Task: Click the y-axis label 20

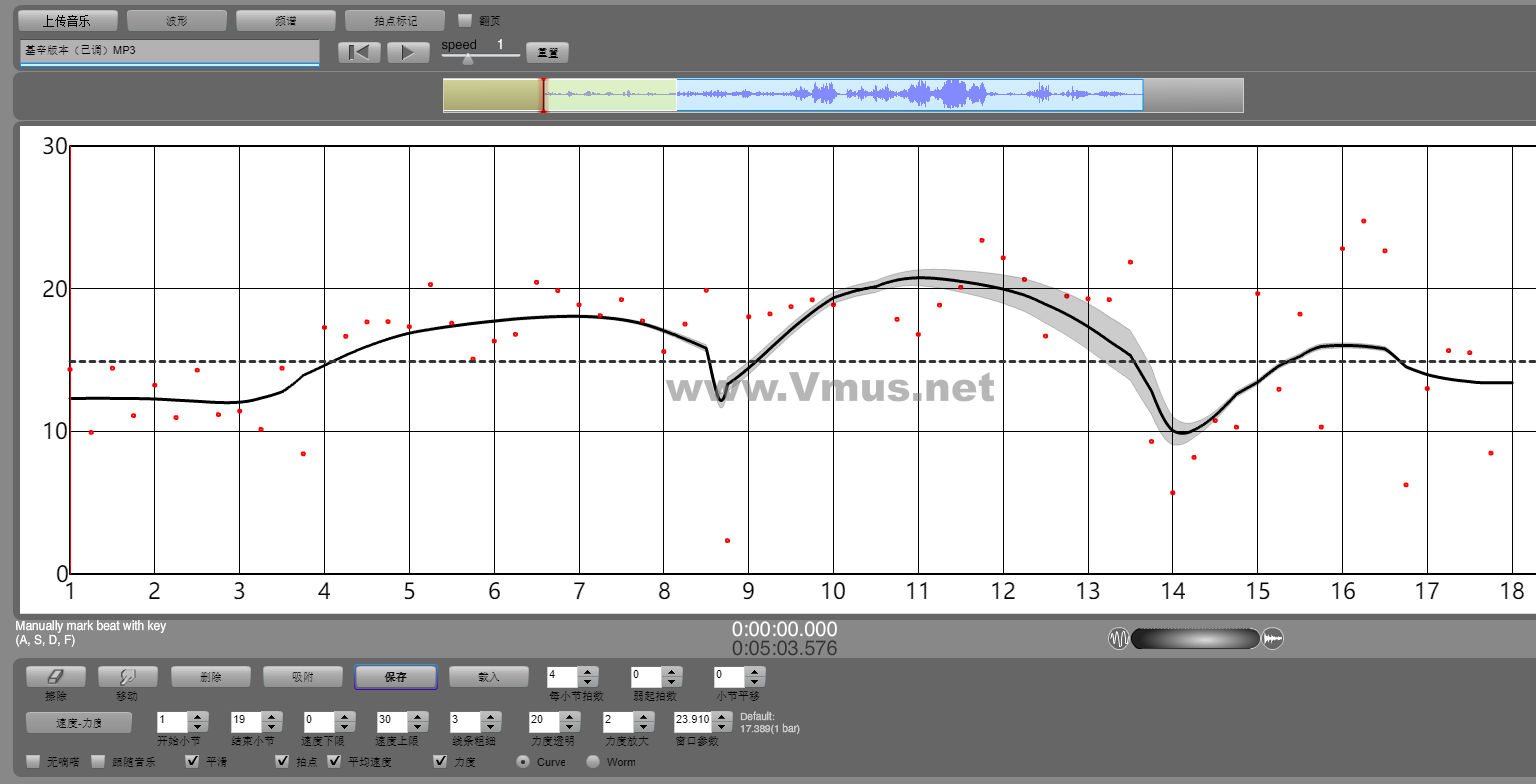Action: pyautogui.click(x=54, y=290)
